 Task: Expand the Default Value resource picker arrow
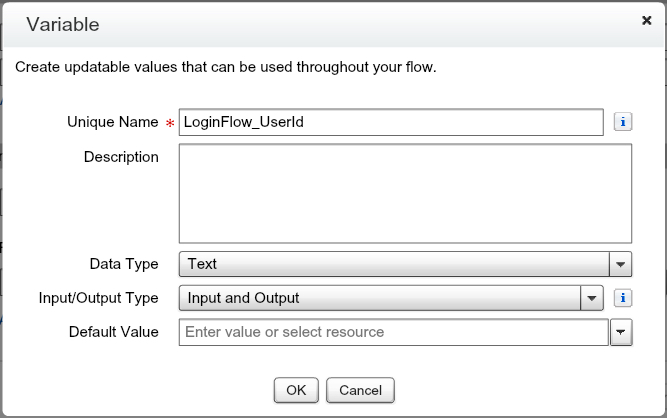click(621, 332)
